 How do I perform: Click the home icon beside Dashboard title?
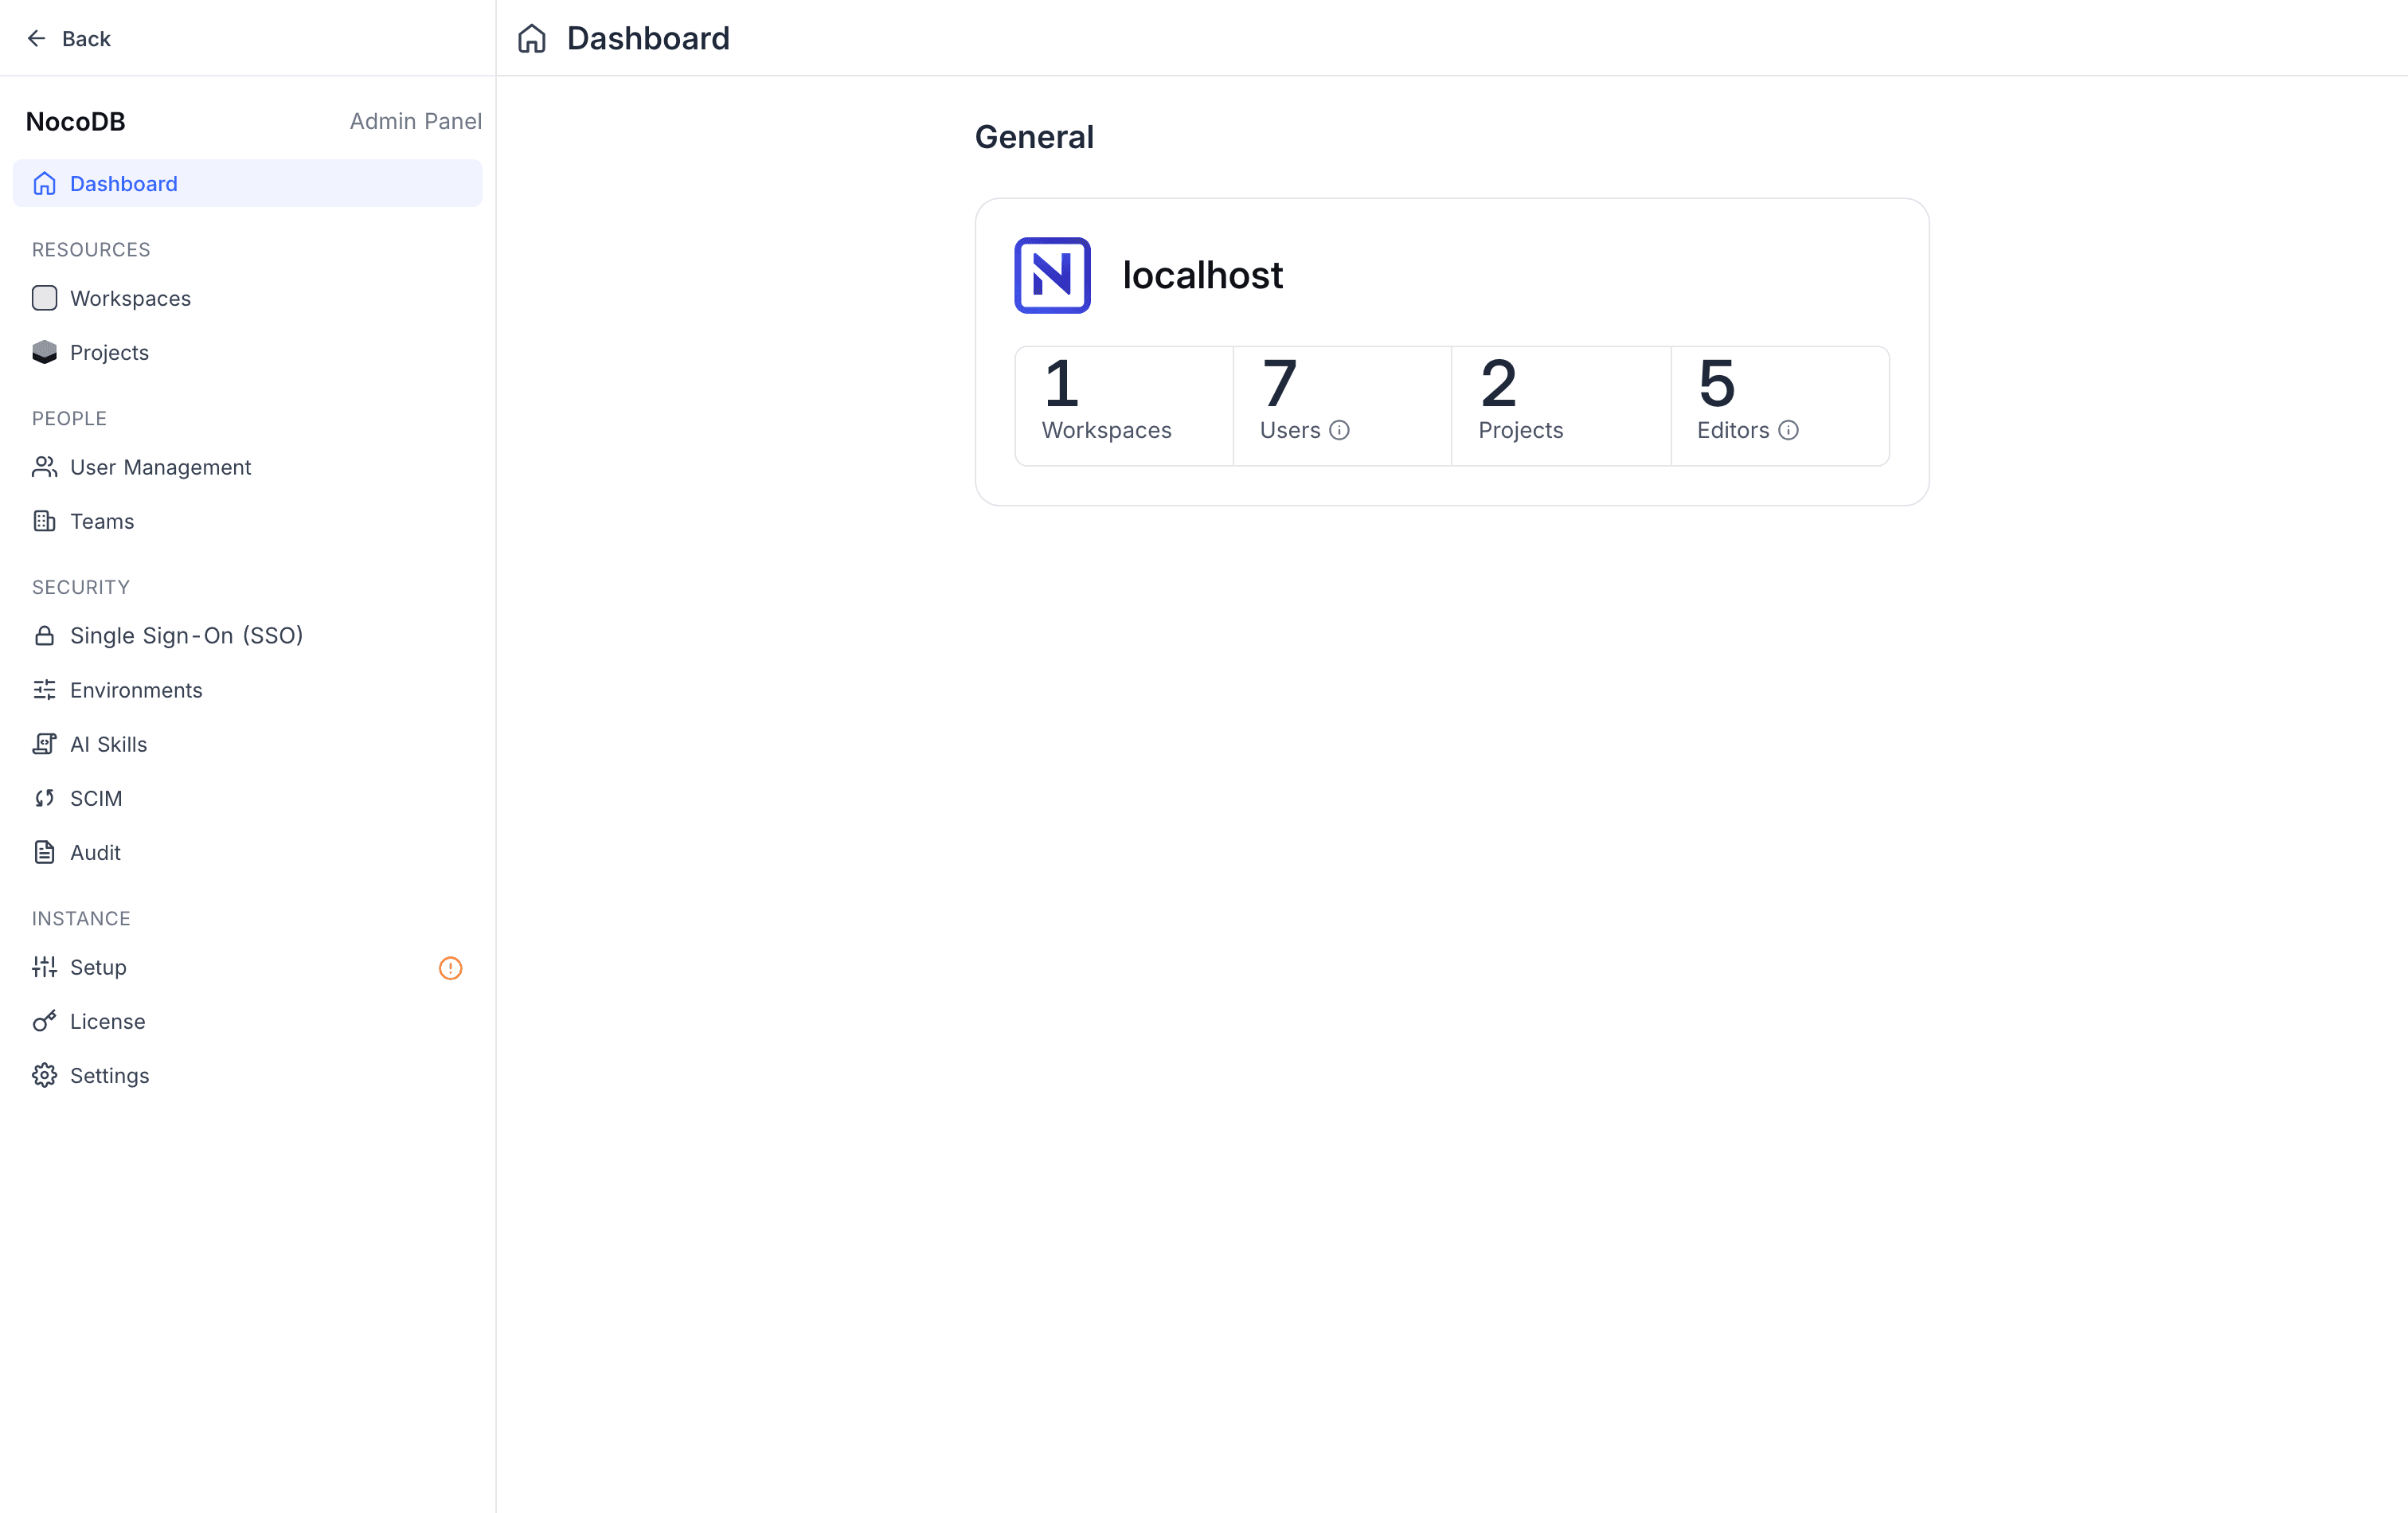532,38
